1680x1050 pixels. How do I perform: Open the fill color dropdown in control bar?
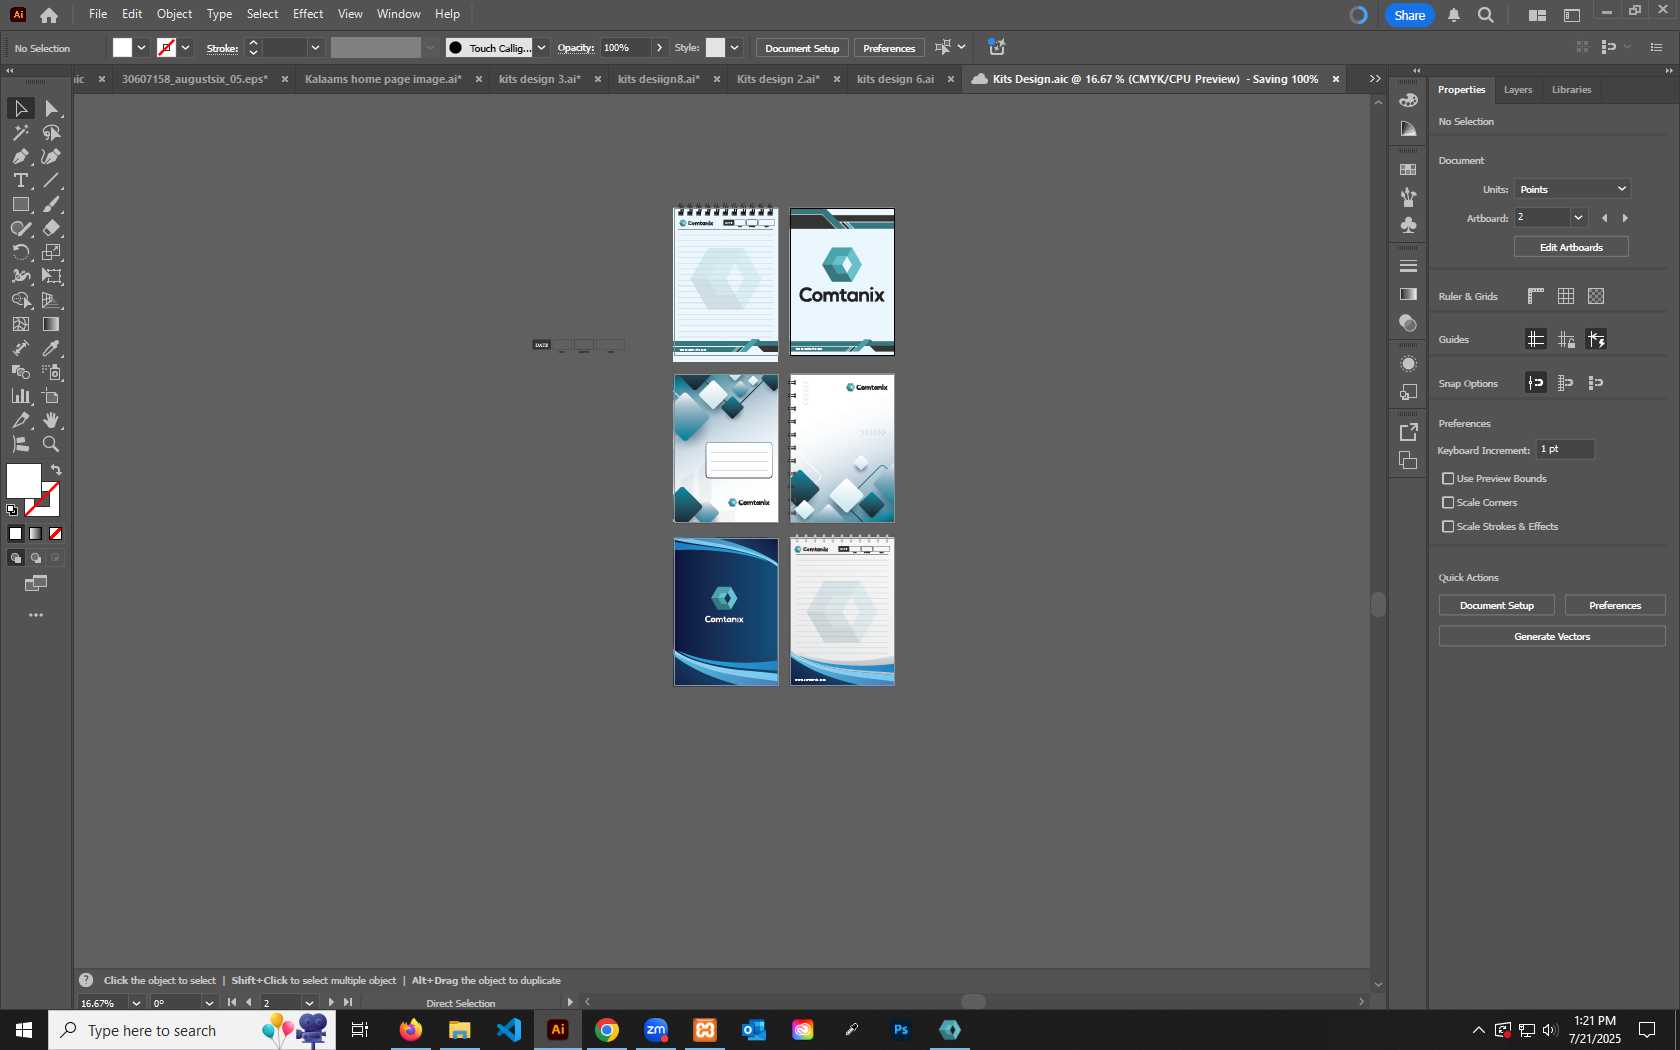[142, 47]
